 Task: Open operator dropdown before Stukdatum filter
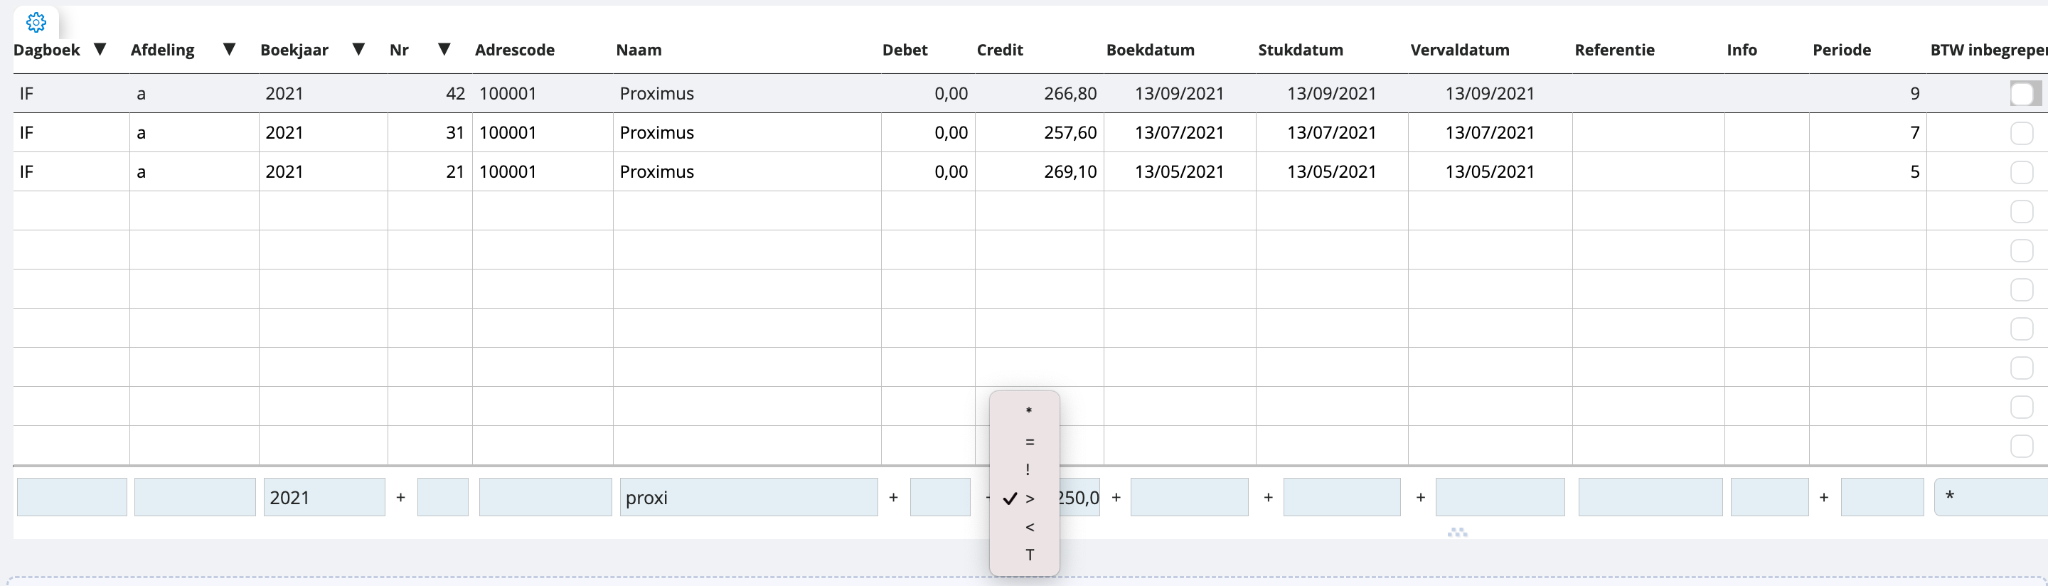[1268, 497]
